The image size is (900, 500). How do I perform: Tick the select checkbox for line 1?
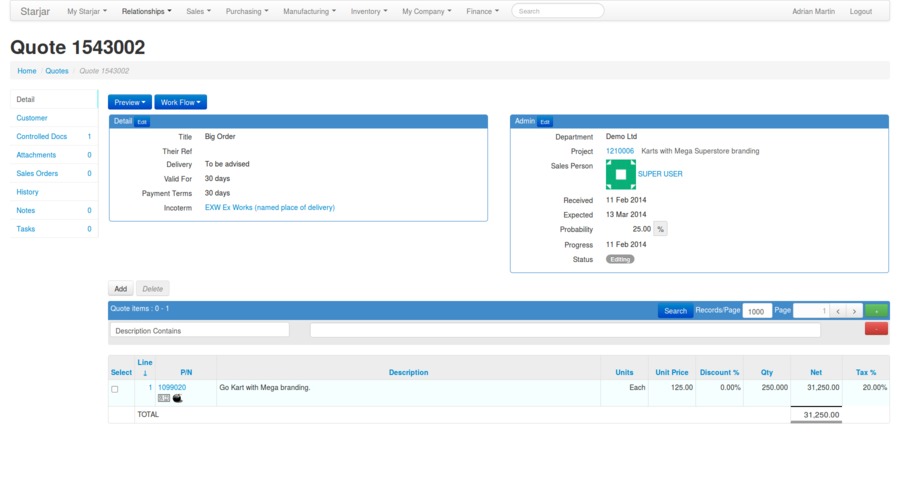click(x=114, y=388)
